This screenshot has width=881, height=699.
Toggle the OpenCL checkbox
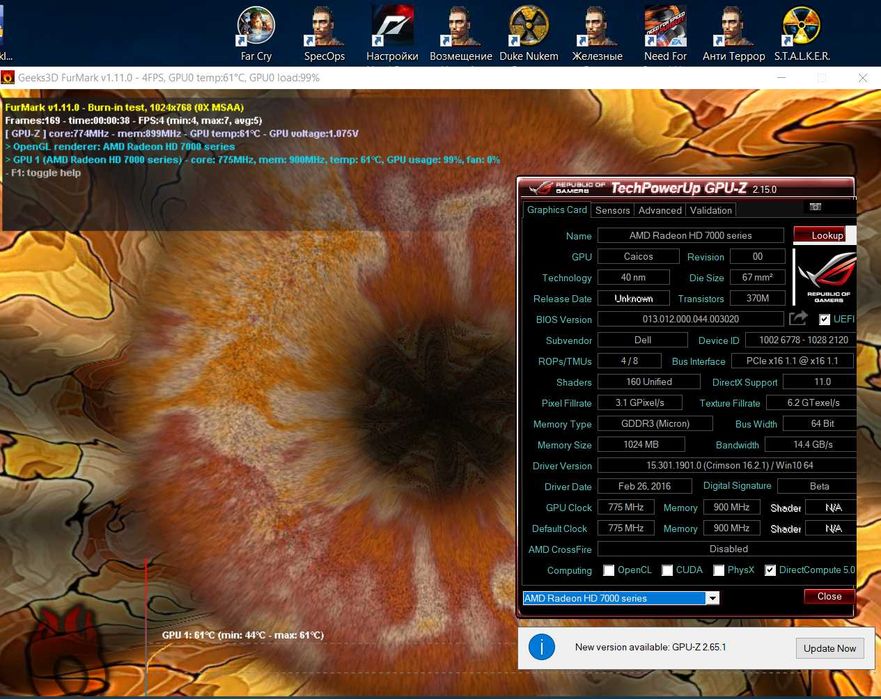pyautogui.click(x=608, y=570)
